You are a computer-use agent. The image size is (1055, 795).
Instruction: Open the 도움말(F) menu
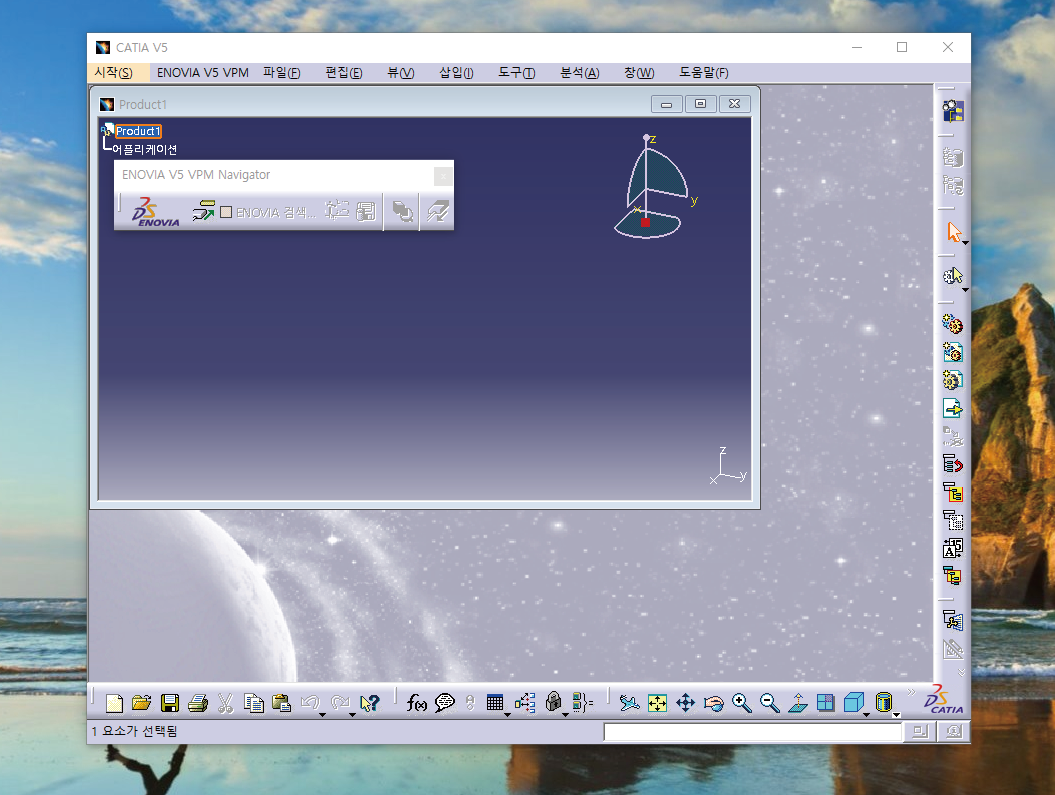(x=703, y=73)
